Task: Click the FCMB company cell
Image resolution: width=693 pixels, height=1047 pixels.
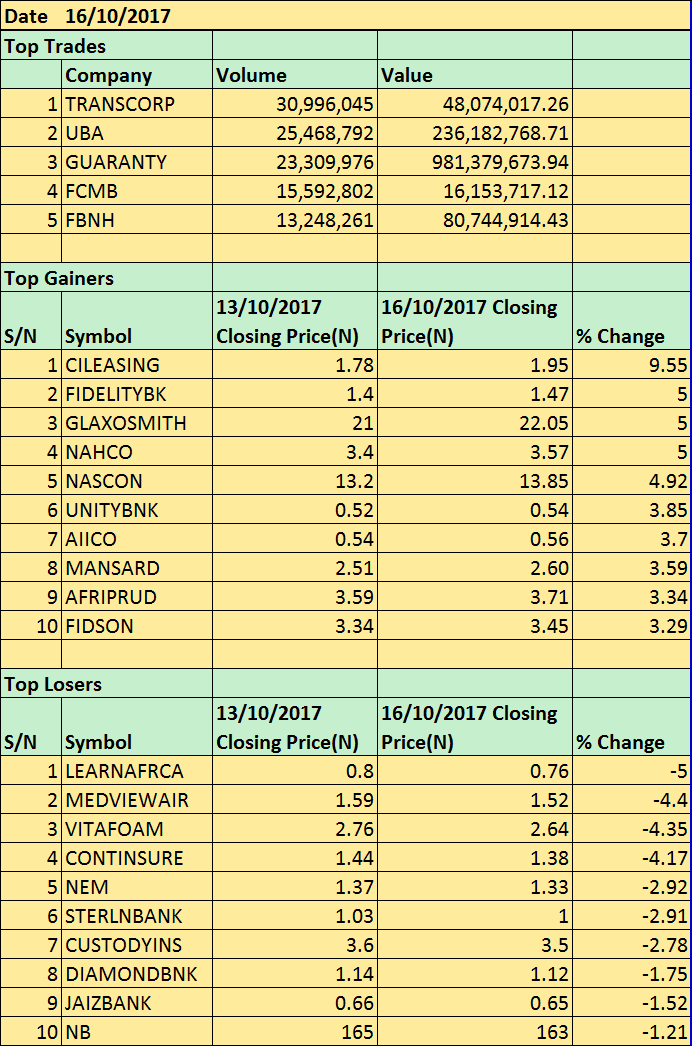Action: (x=137, y=191)
